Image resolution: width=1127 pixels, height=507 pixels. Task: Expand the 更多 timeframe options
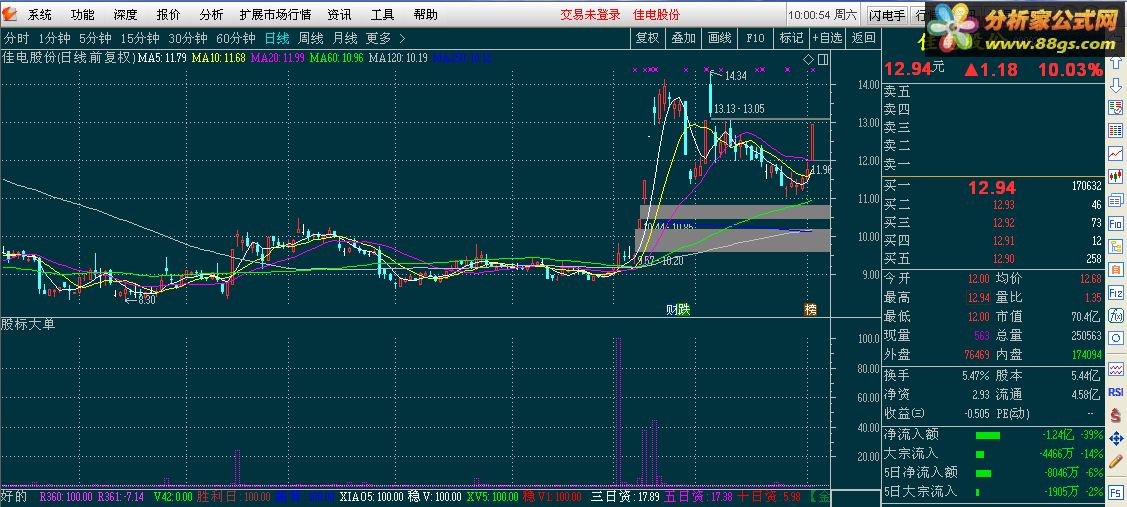pos(378,38)
